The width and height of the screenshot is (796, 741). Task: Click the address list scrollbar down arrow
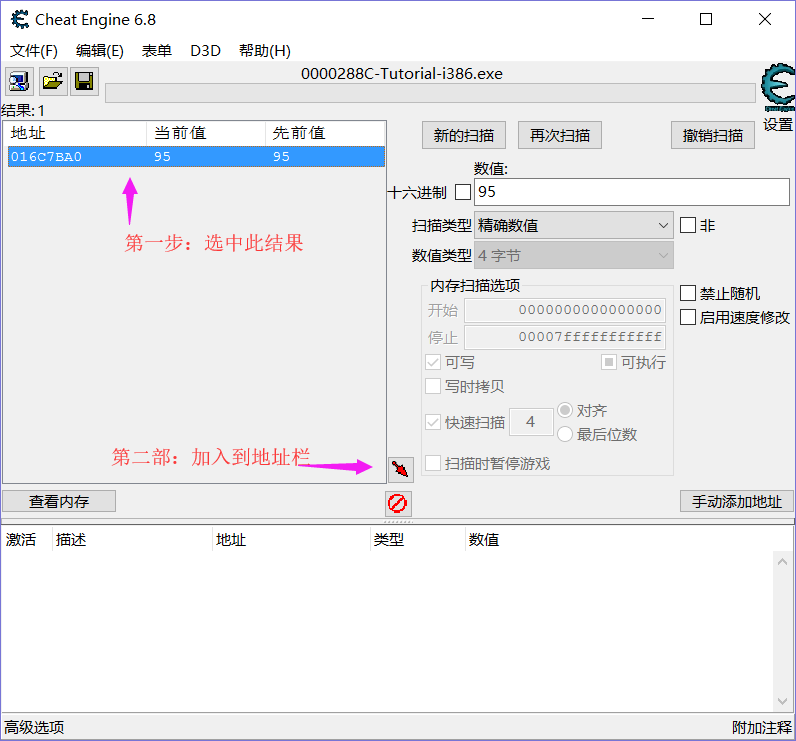click(782, 701)
